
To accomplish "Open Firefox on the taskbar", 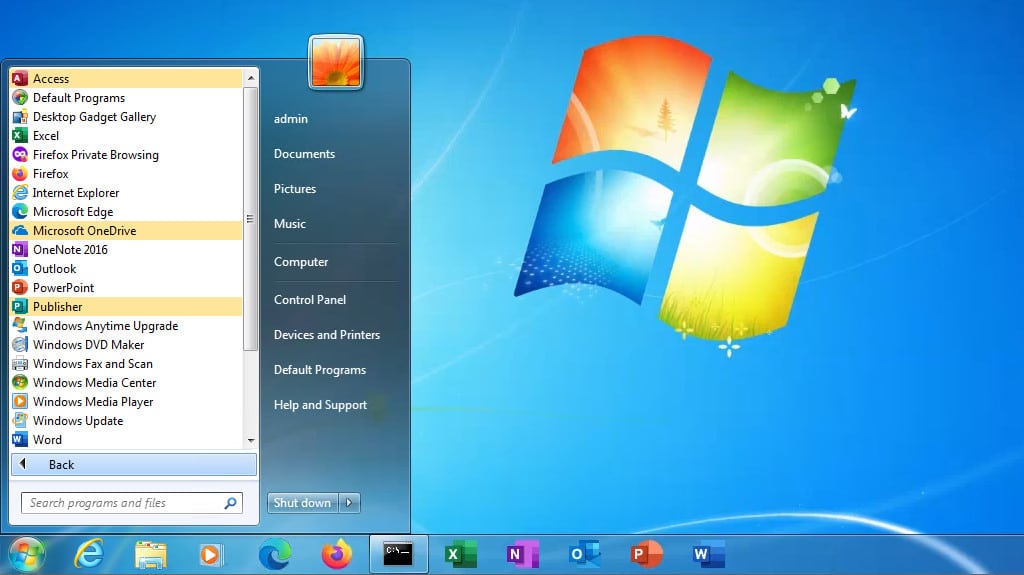I will (336, 555).
